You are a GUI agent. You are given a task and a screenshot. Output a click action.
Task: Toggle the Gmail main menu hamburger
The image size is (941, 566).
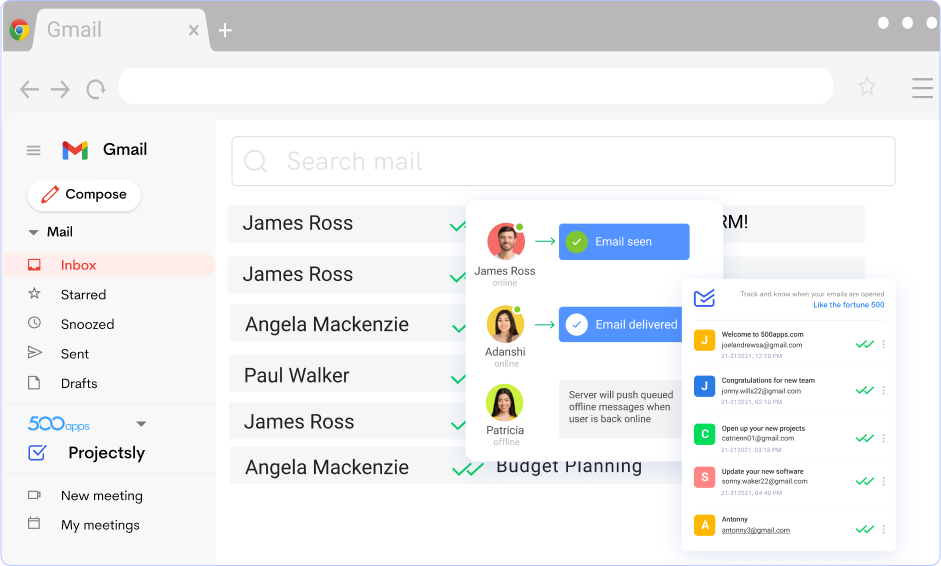34,150
